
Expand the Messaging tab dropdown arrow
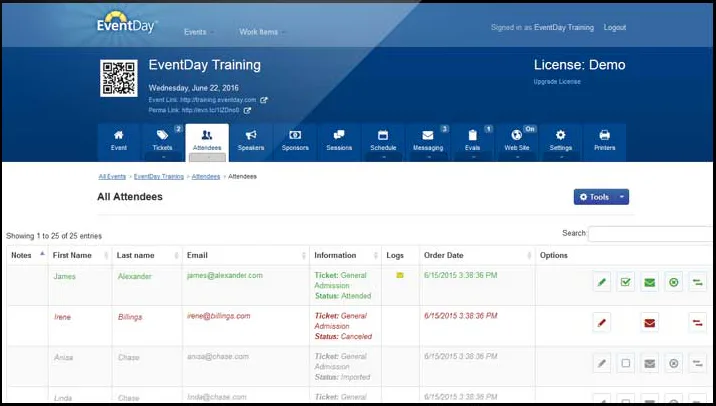(x=429, y=158)
